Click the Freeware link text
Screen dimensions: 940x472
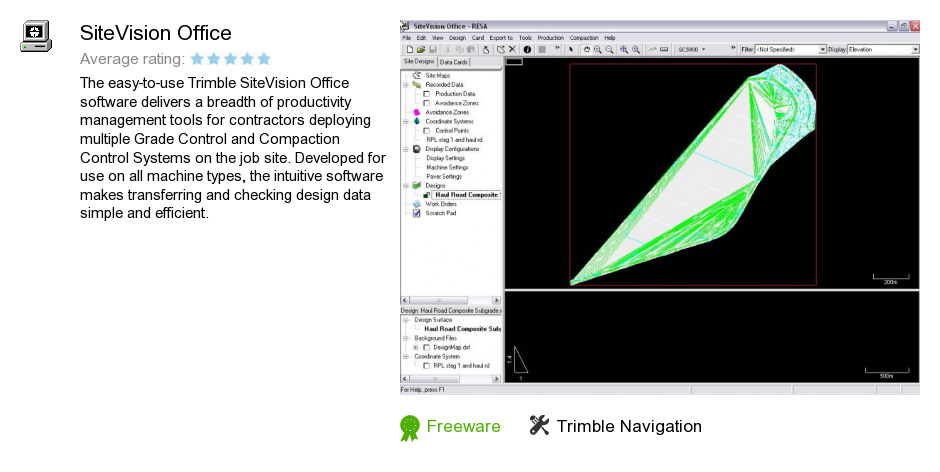click(463, 426)
